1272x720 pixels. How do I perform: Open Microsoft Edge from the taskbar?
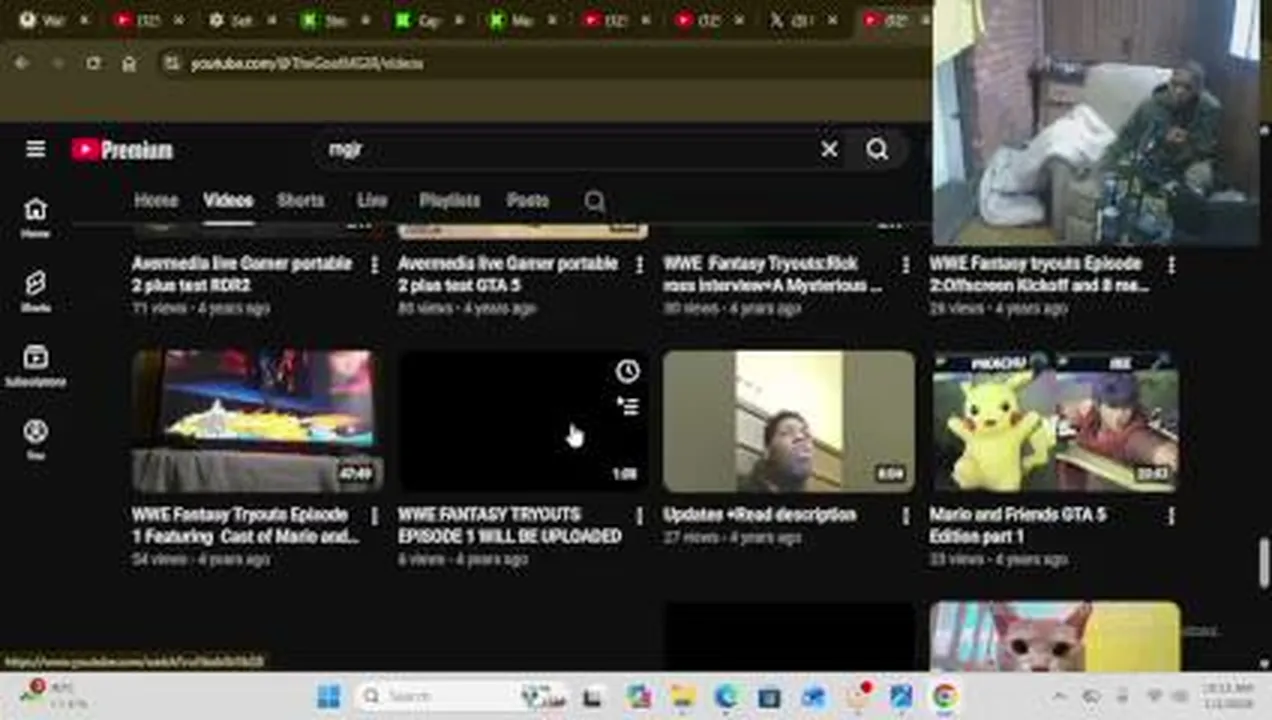point(726,696)
